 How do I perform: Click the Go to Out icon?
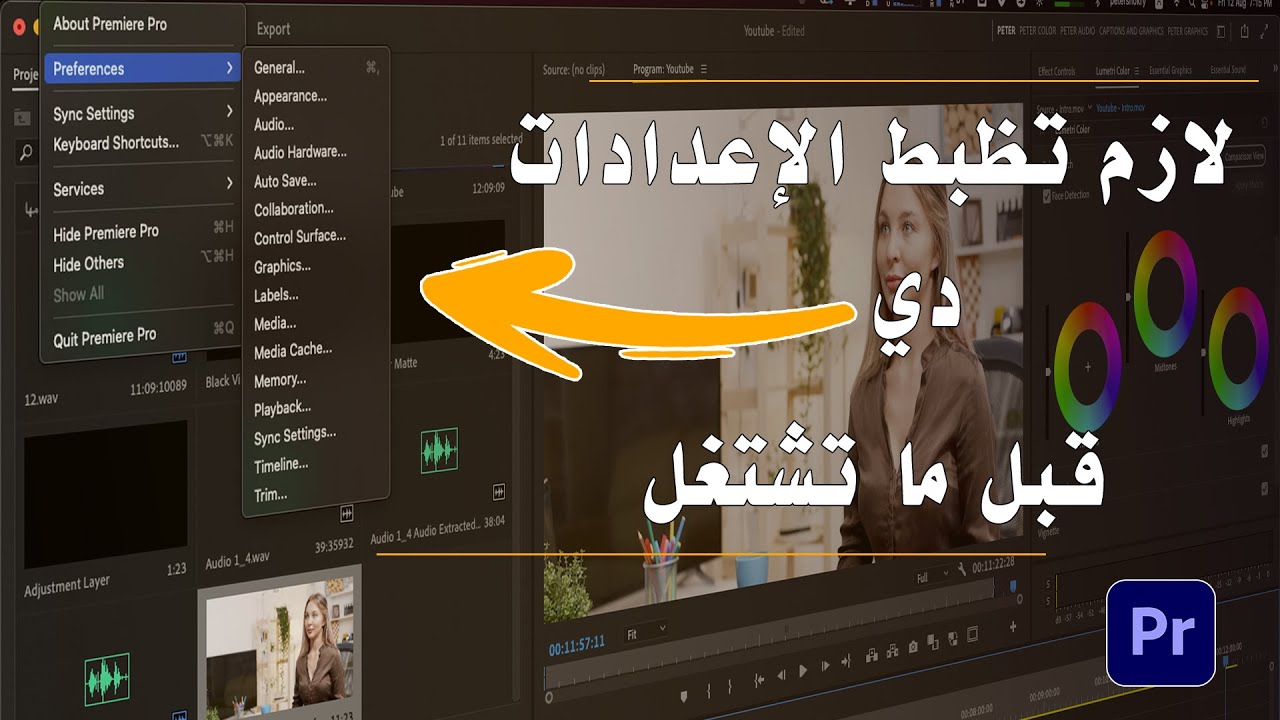846,661
